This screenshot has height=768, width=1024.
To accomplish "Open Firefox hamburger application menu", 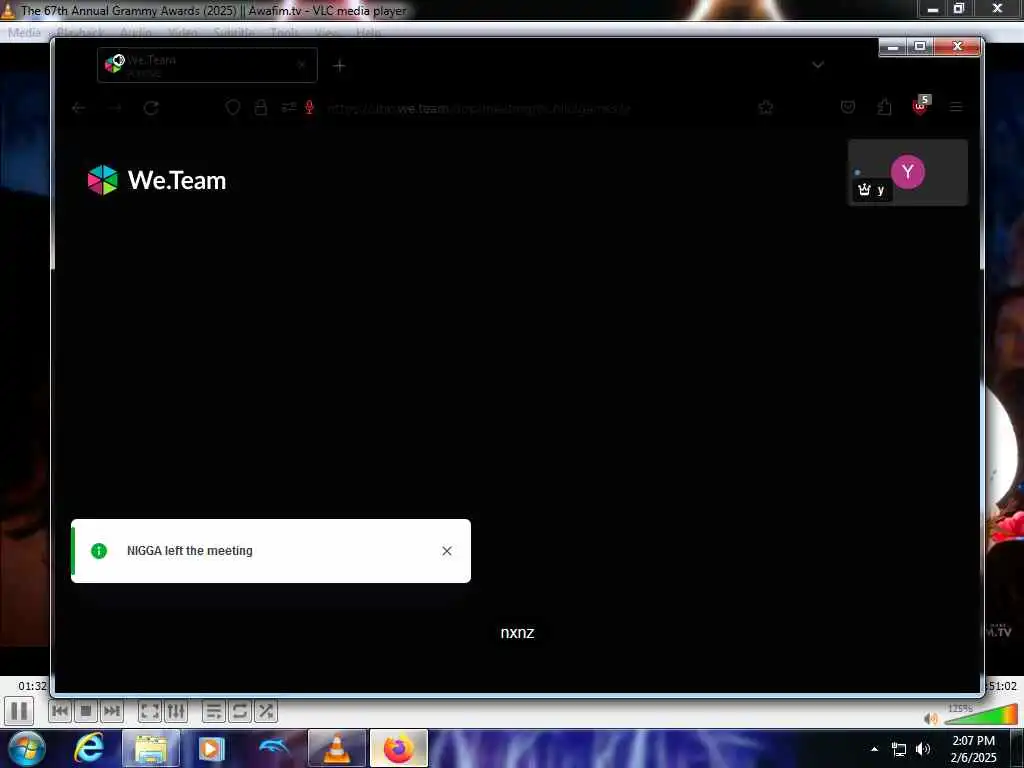I will (x=956, y=107).
